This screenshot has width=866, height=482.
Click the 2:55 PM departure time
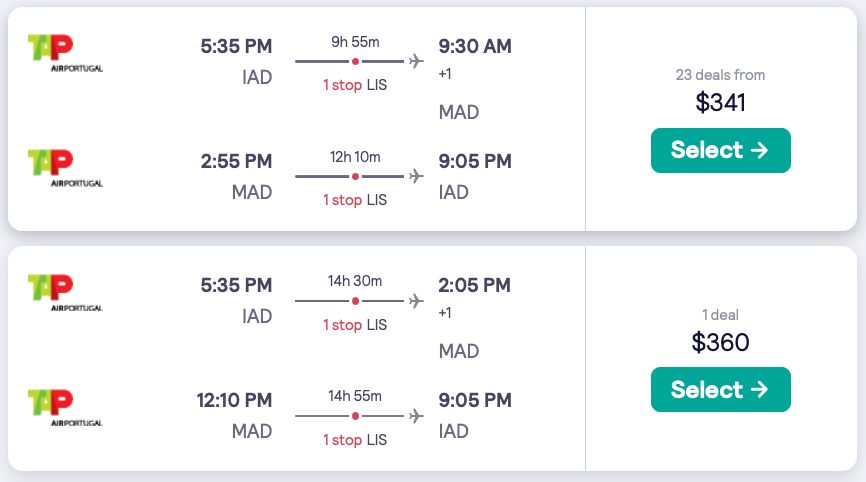[236, 161]
